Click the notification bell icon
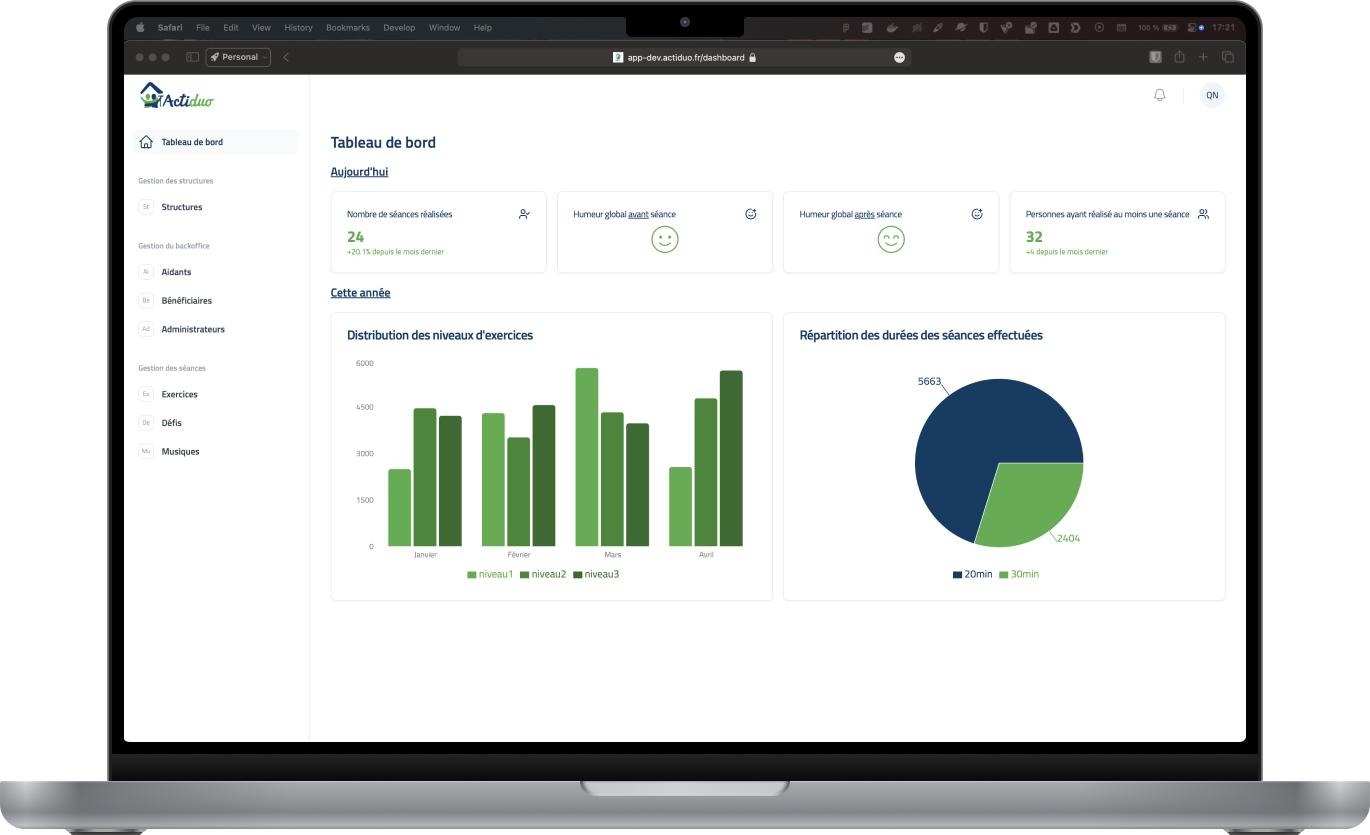Screen dimensions: 1370x835 click(x=1160, y=95)
